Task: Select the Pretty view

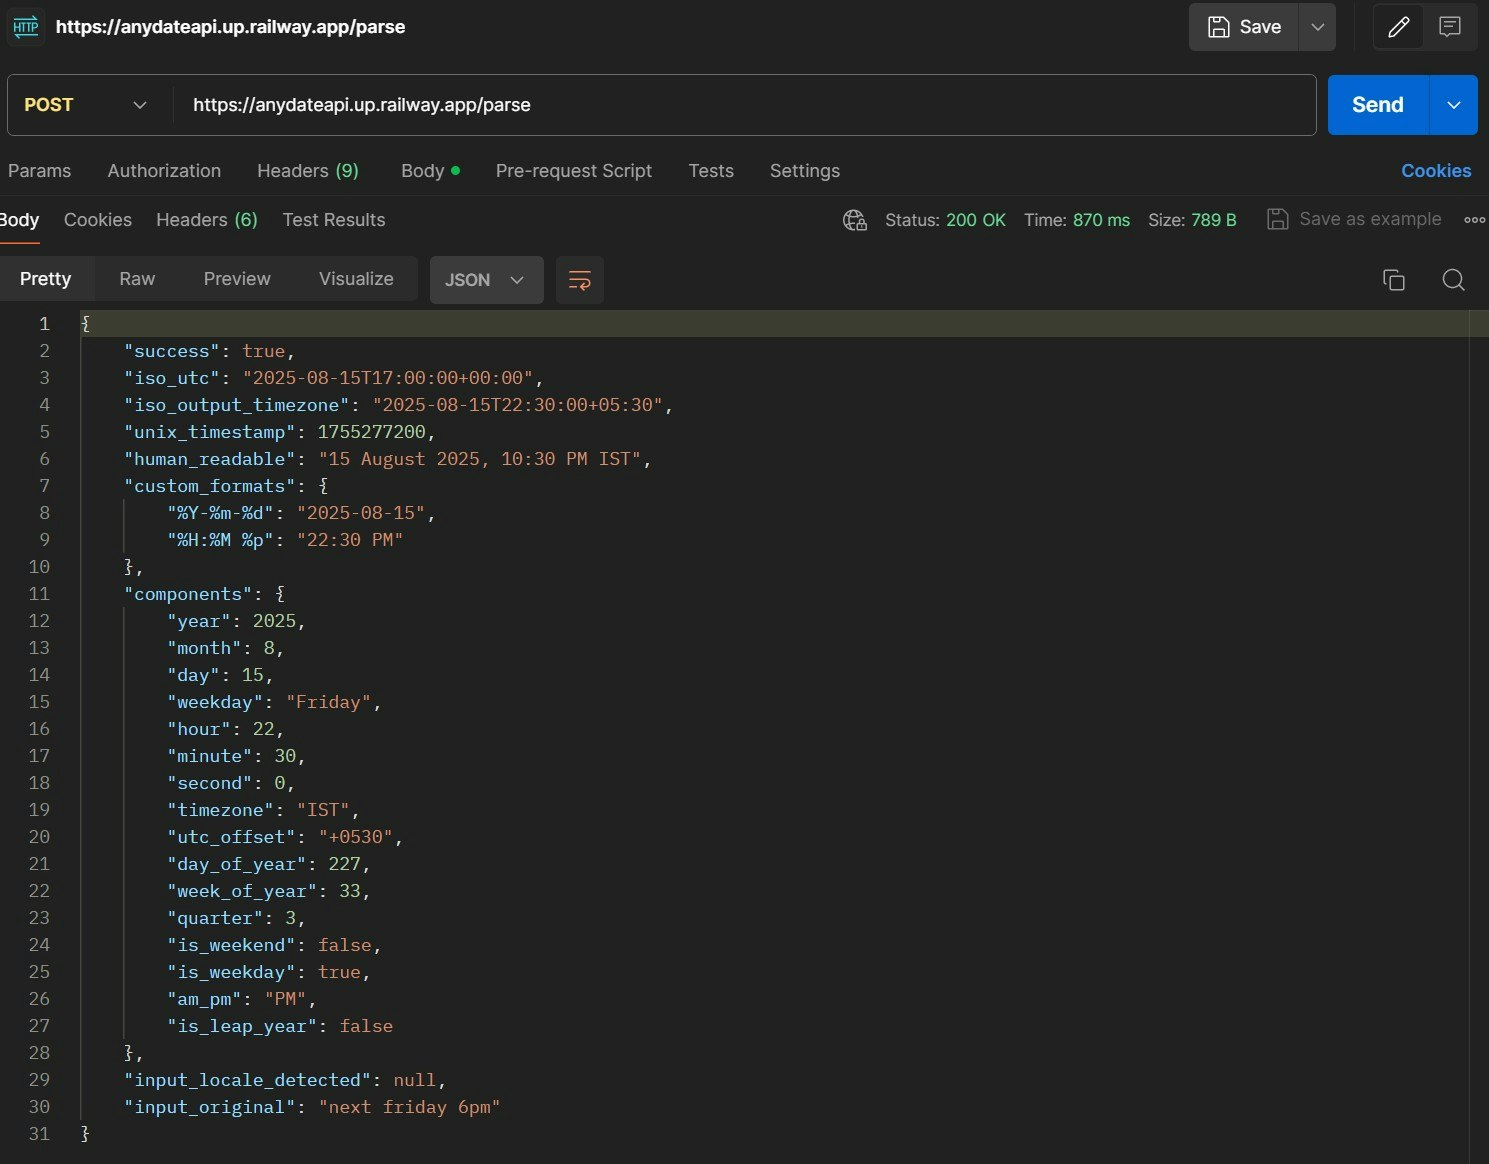Action: point(46,279)
